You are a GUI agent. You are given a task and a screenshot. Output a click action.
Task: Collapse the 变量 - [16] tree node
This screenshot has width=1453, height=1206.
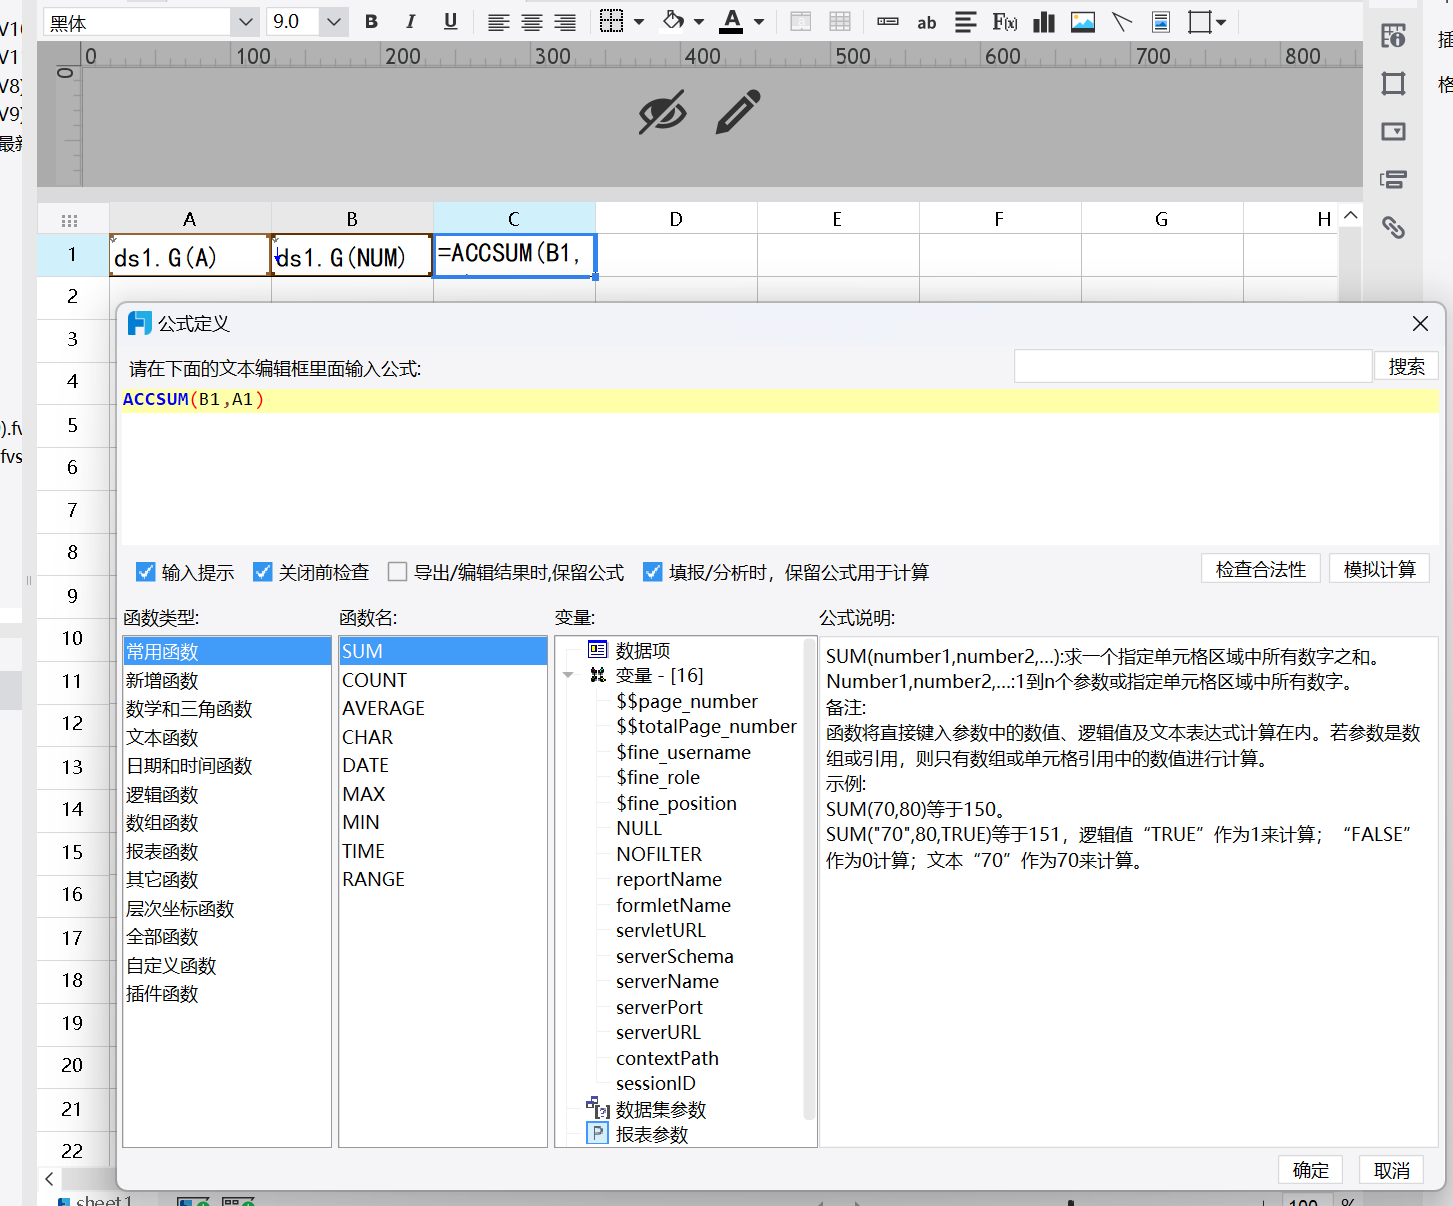[568, 676]
